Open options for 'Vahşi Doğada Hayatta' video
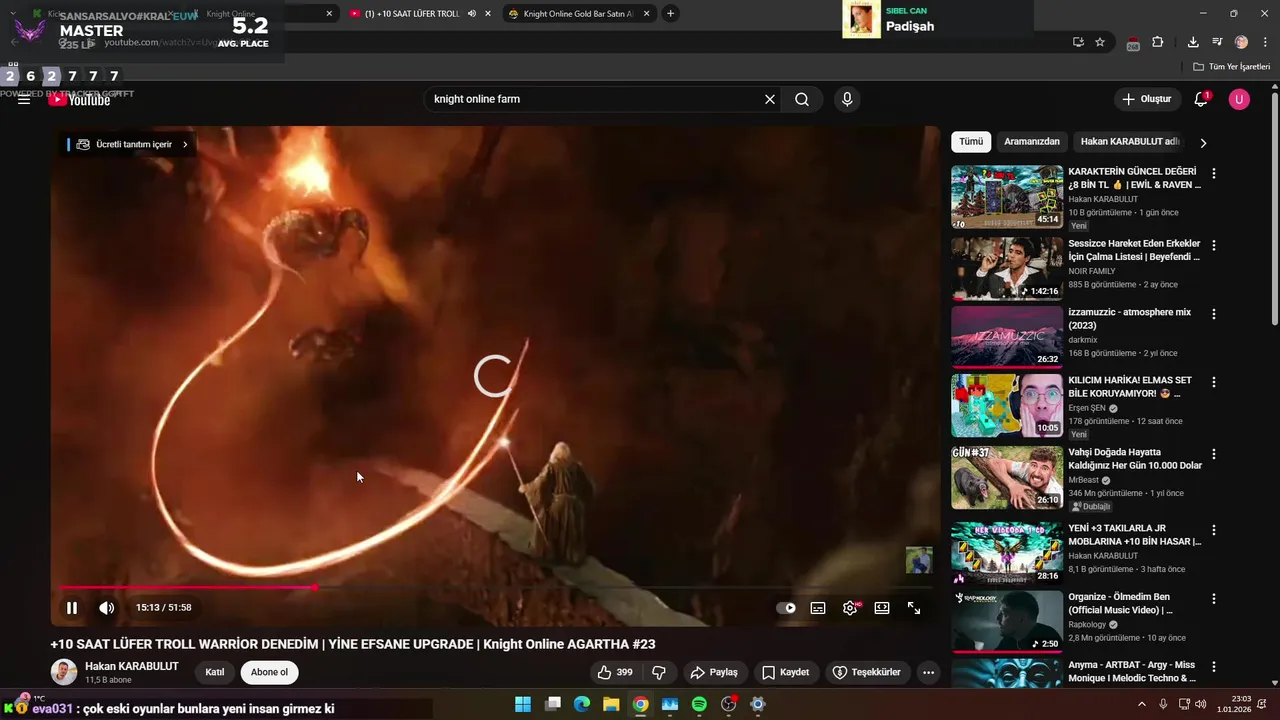The image size is (1280, 720). point(1214,454)
